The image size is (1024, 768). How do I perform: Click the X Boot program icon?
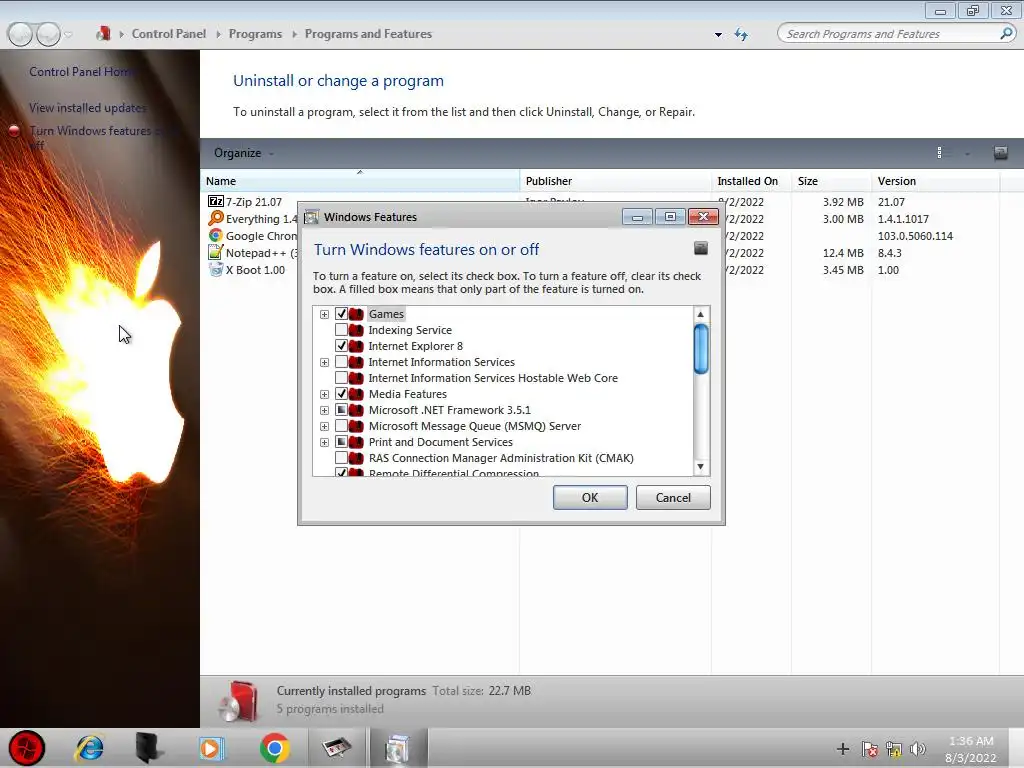click(216, 269)
